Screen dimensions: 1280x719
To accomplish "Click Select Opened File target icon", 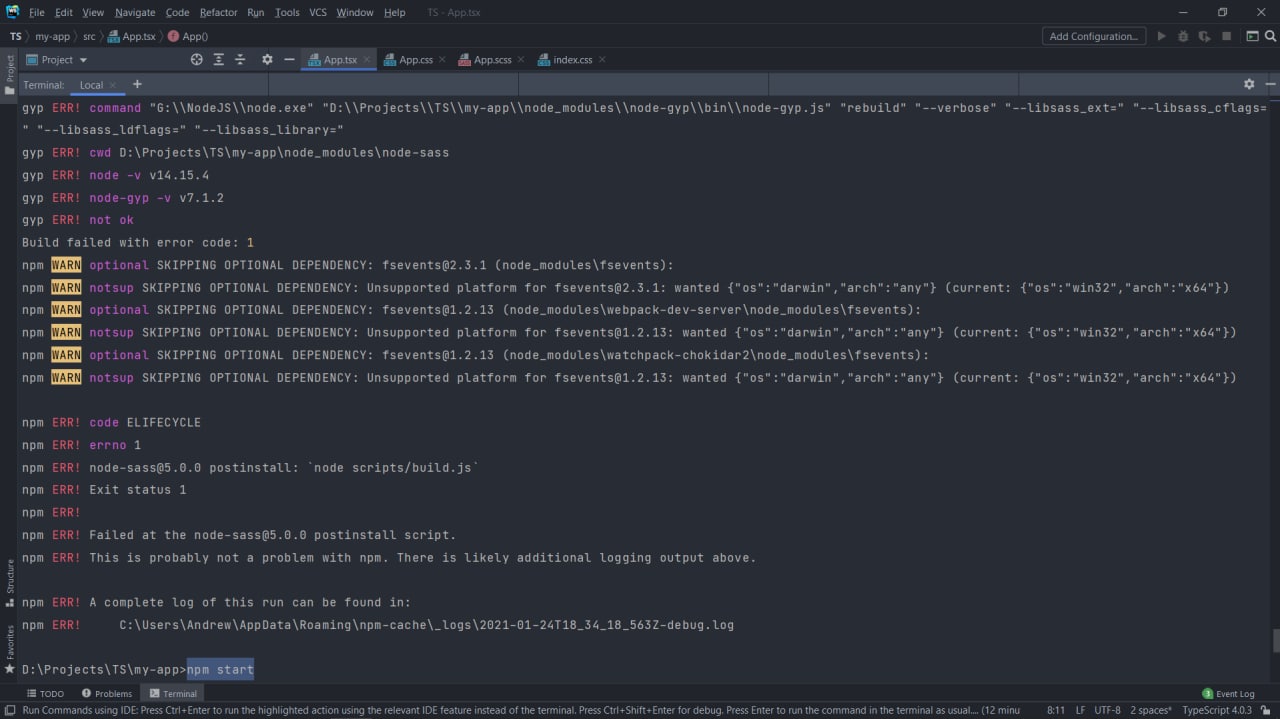I will coord(197,60).
